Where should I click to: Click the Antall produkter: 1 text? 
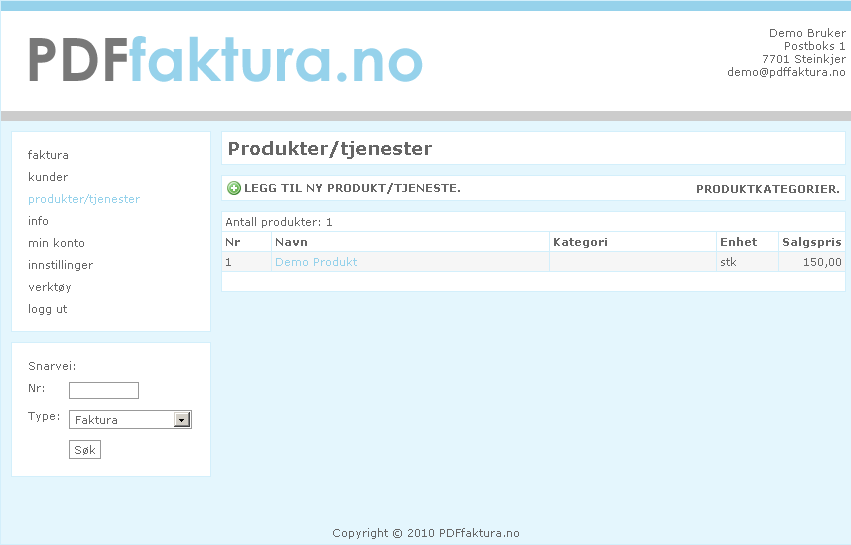pyautogui.click(x=278, y=222)
